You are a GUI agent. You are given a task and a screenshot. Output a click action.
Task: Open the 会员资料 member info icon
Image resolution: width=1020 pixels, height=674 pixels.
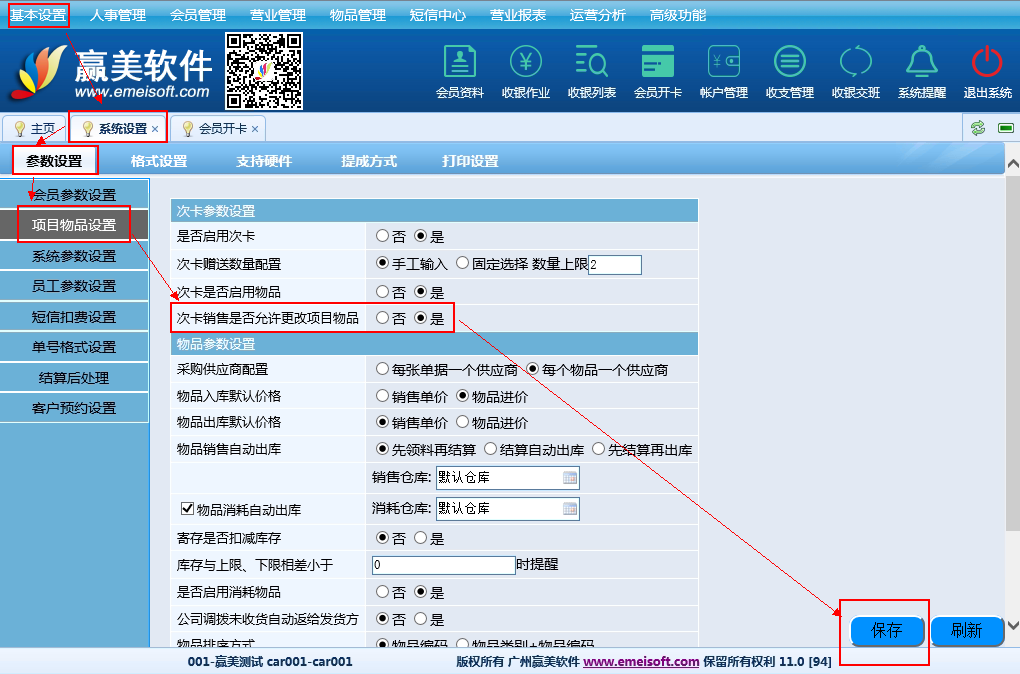point(460,69)
